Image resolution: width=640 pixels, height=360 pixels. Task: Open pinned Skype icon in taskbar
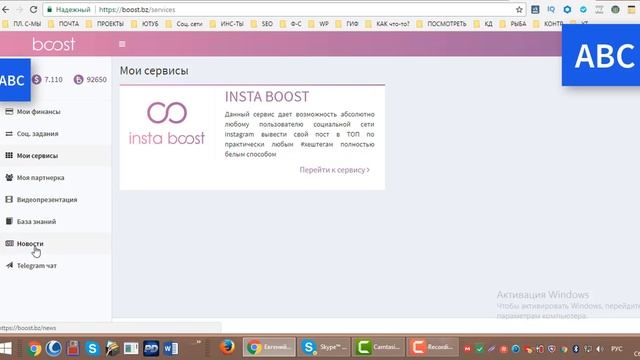[x=92, y=348]
